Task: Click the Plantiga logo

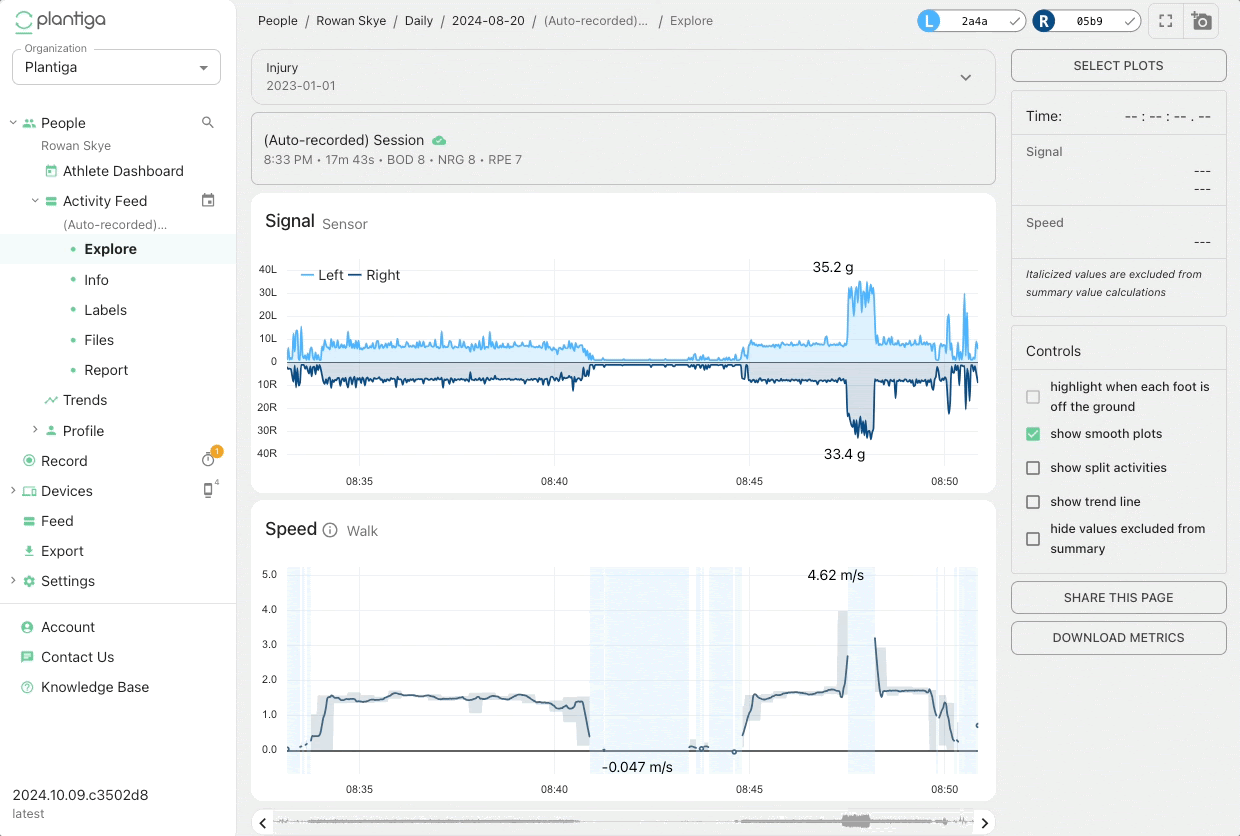Action: click(x=60, y=19)
